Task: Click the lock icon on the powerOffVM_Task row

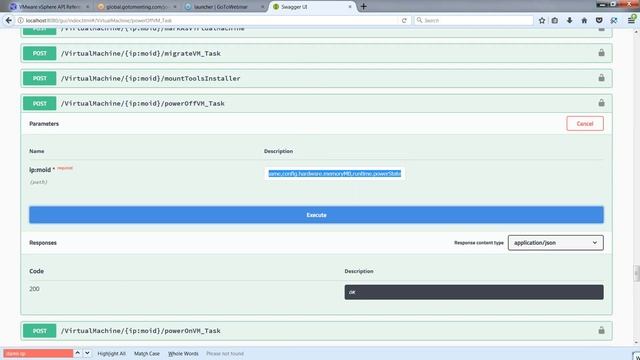Action: click(601, 103)
